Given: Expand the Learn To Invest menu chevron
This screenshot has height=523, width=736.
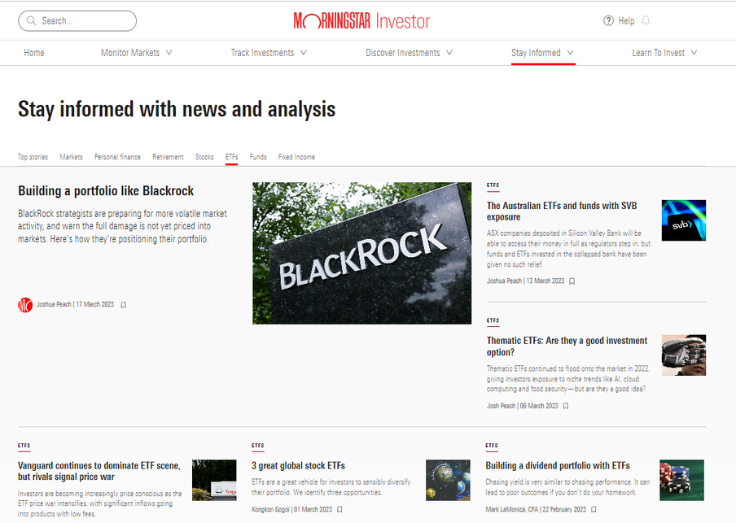Looking at the screenshot, I should point(694,53).
